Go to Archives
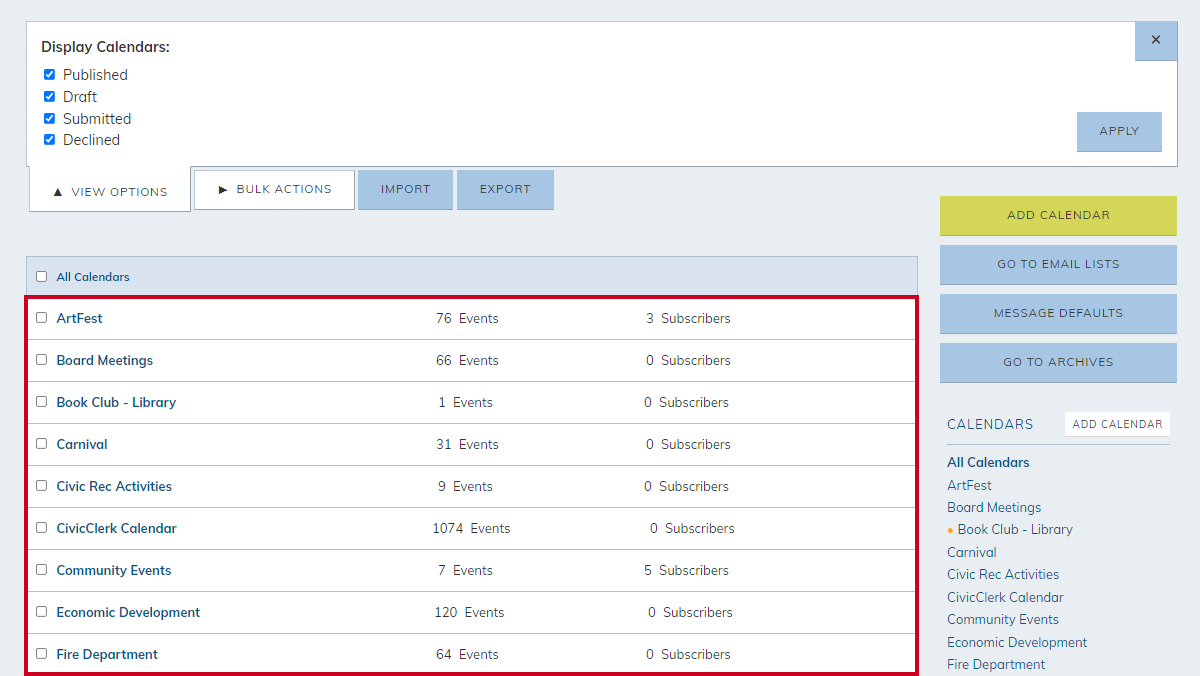 coord(1058,362)
